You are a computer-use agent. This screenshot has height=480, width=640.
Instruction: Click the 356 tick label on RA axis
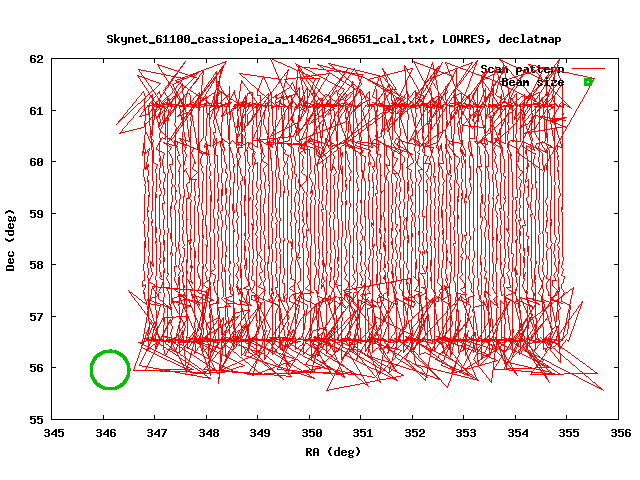tap(620, 434)
